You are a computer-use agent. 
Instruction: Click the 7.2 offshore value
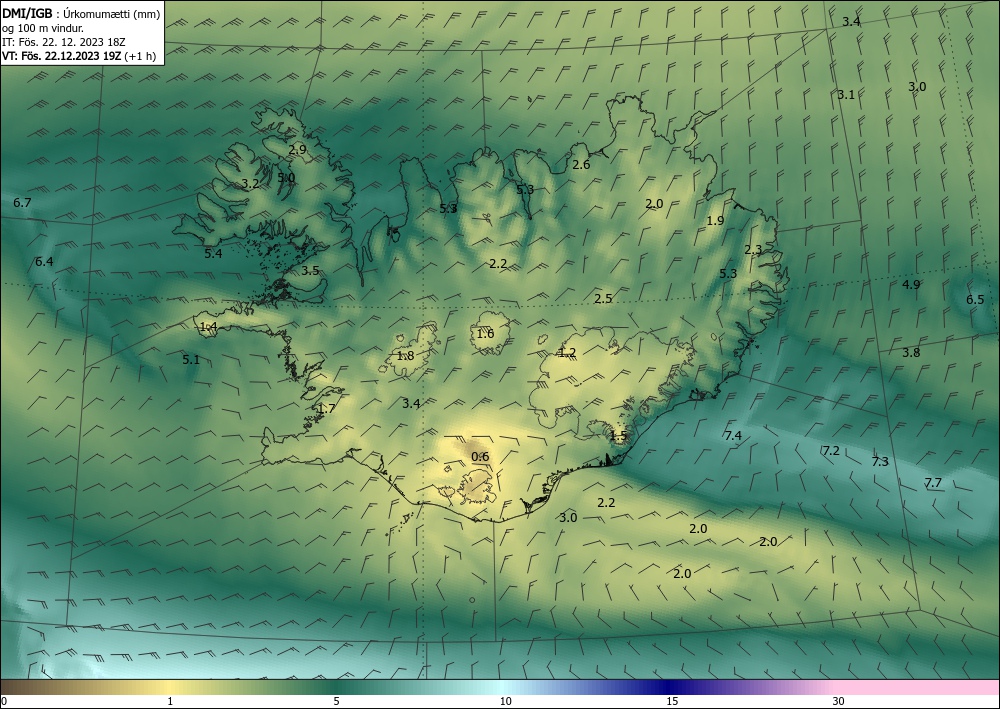pos(831,451)
